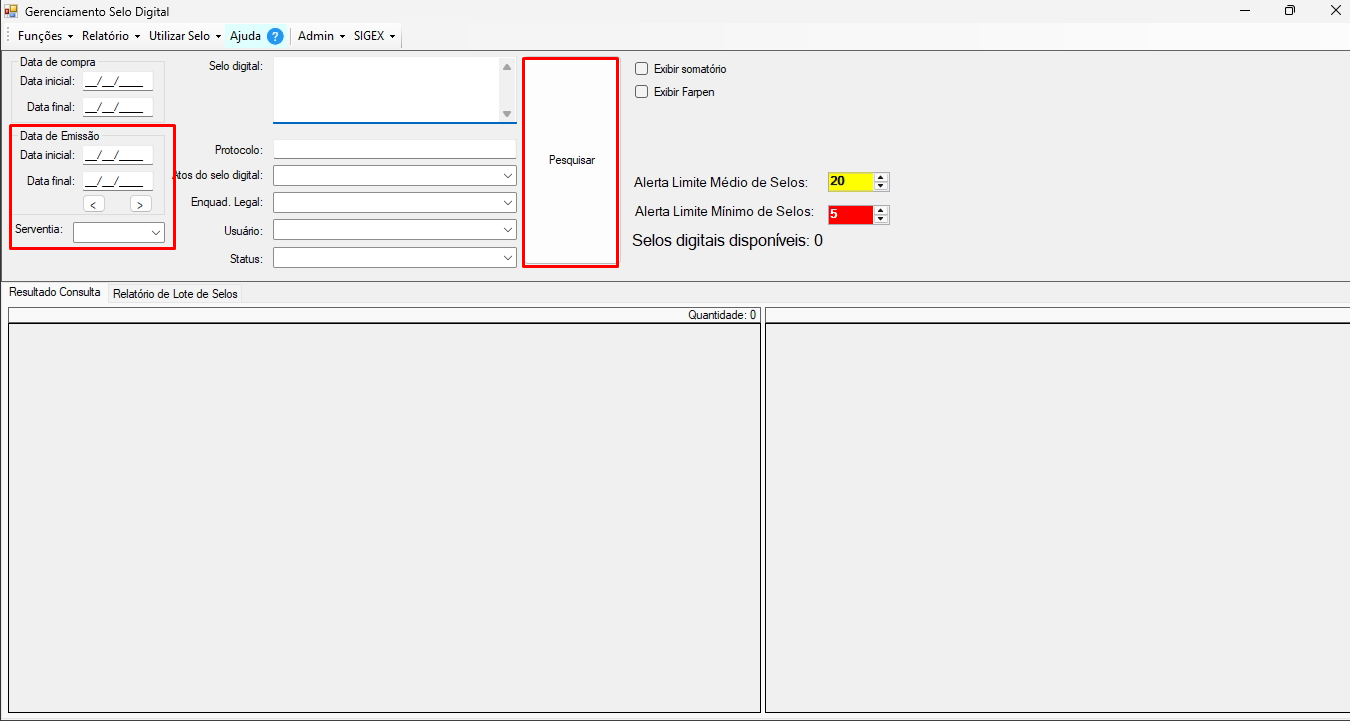Viewport: 1350px width, 721px height.
Task: Open the Funções menu
Action: [x=46, y=36]
